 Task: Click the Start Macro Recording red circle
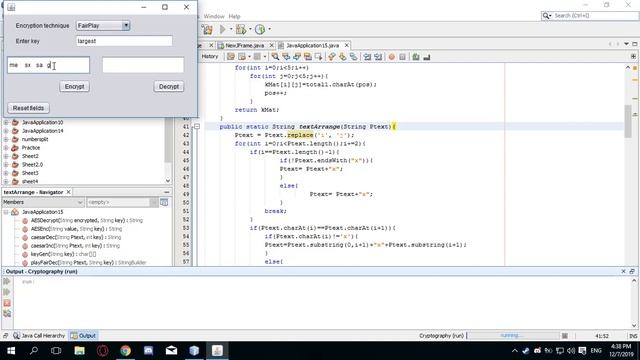click(391, 57)
